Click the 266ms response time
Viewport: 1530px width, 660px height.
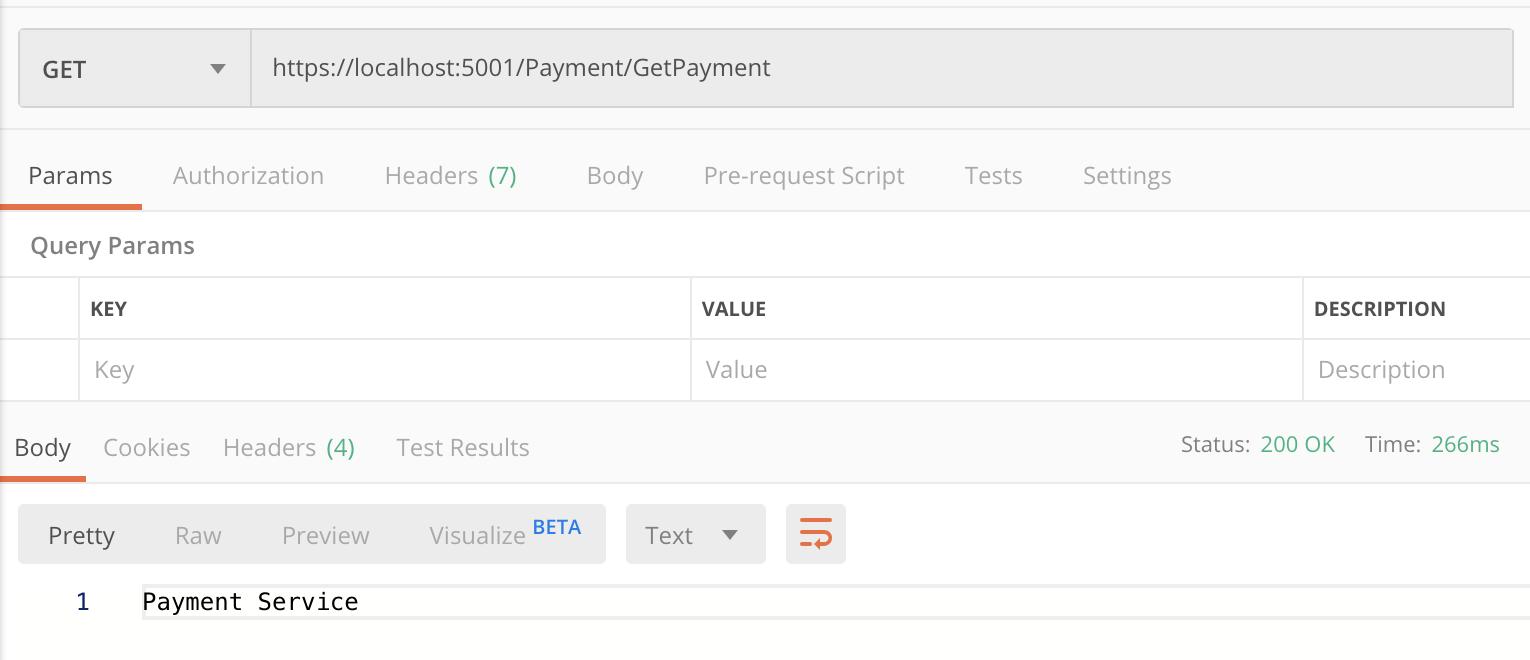(1465, 444)
